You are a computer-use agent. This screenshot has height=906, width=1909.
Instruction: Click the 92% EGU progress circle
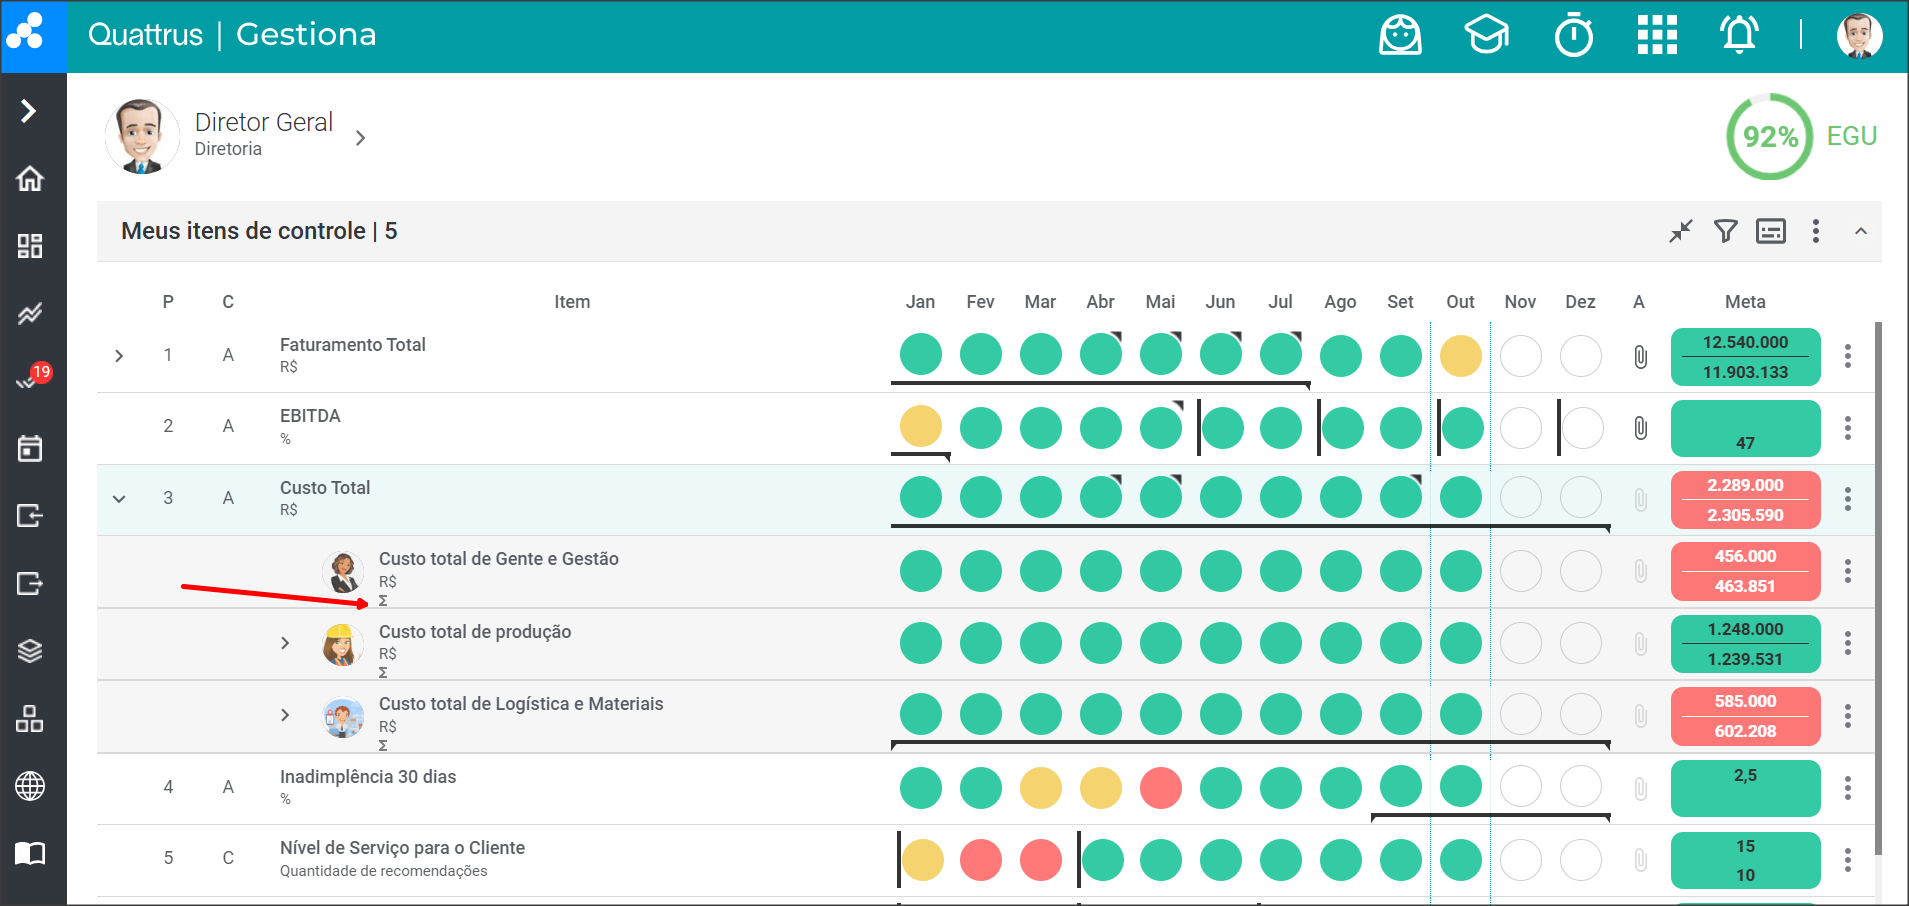(x=1769, y=137)
